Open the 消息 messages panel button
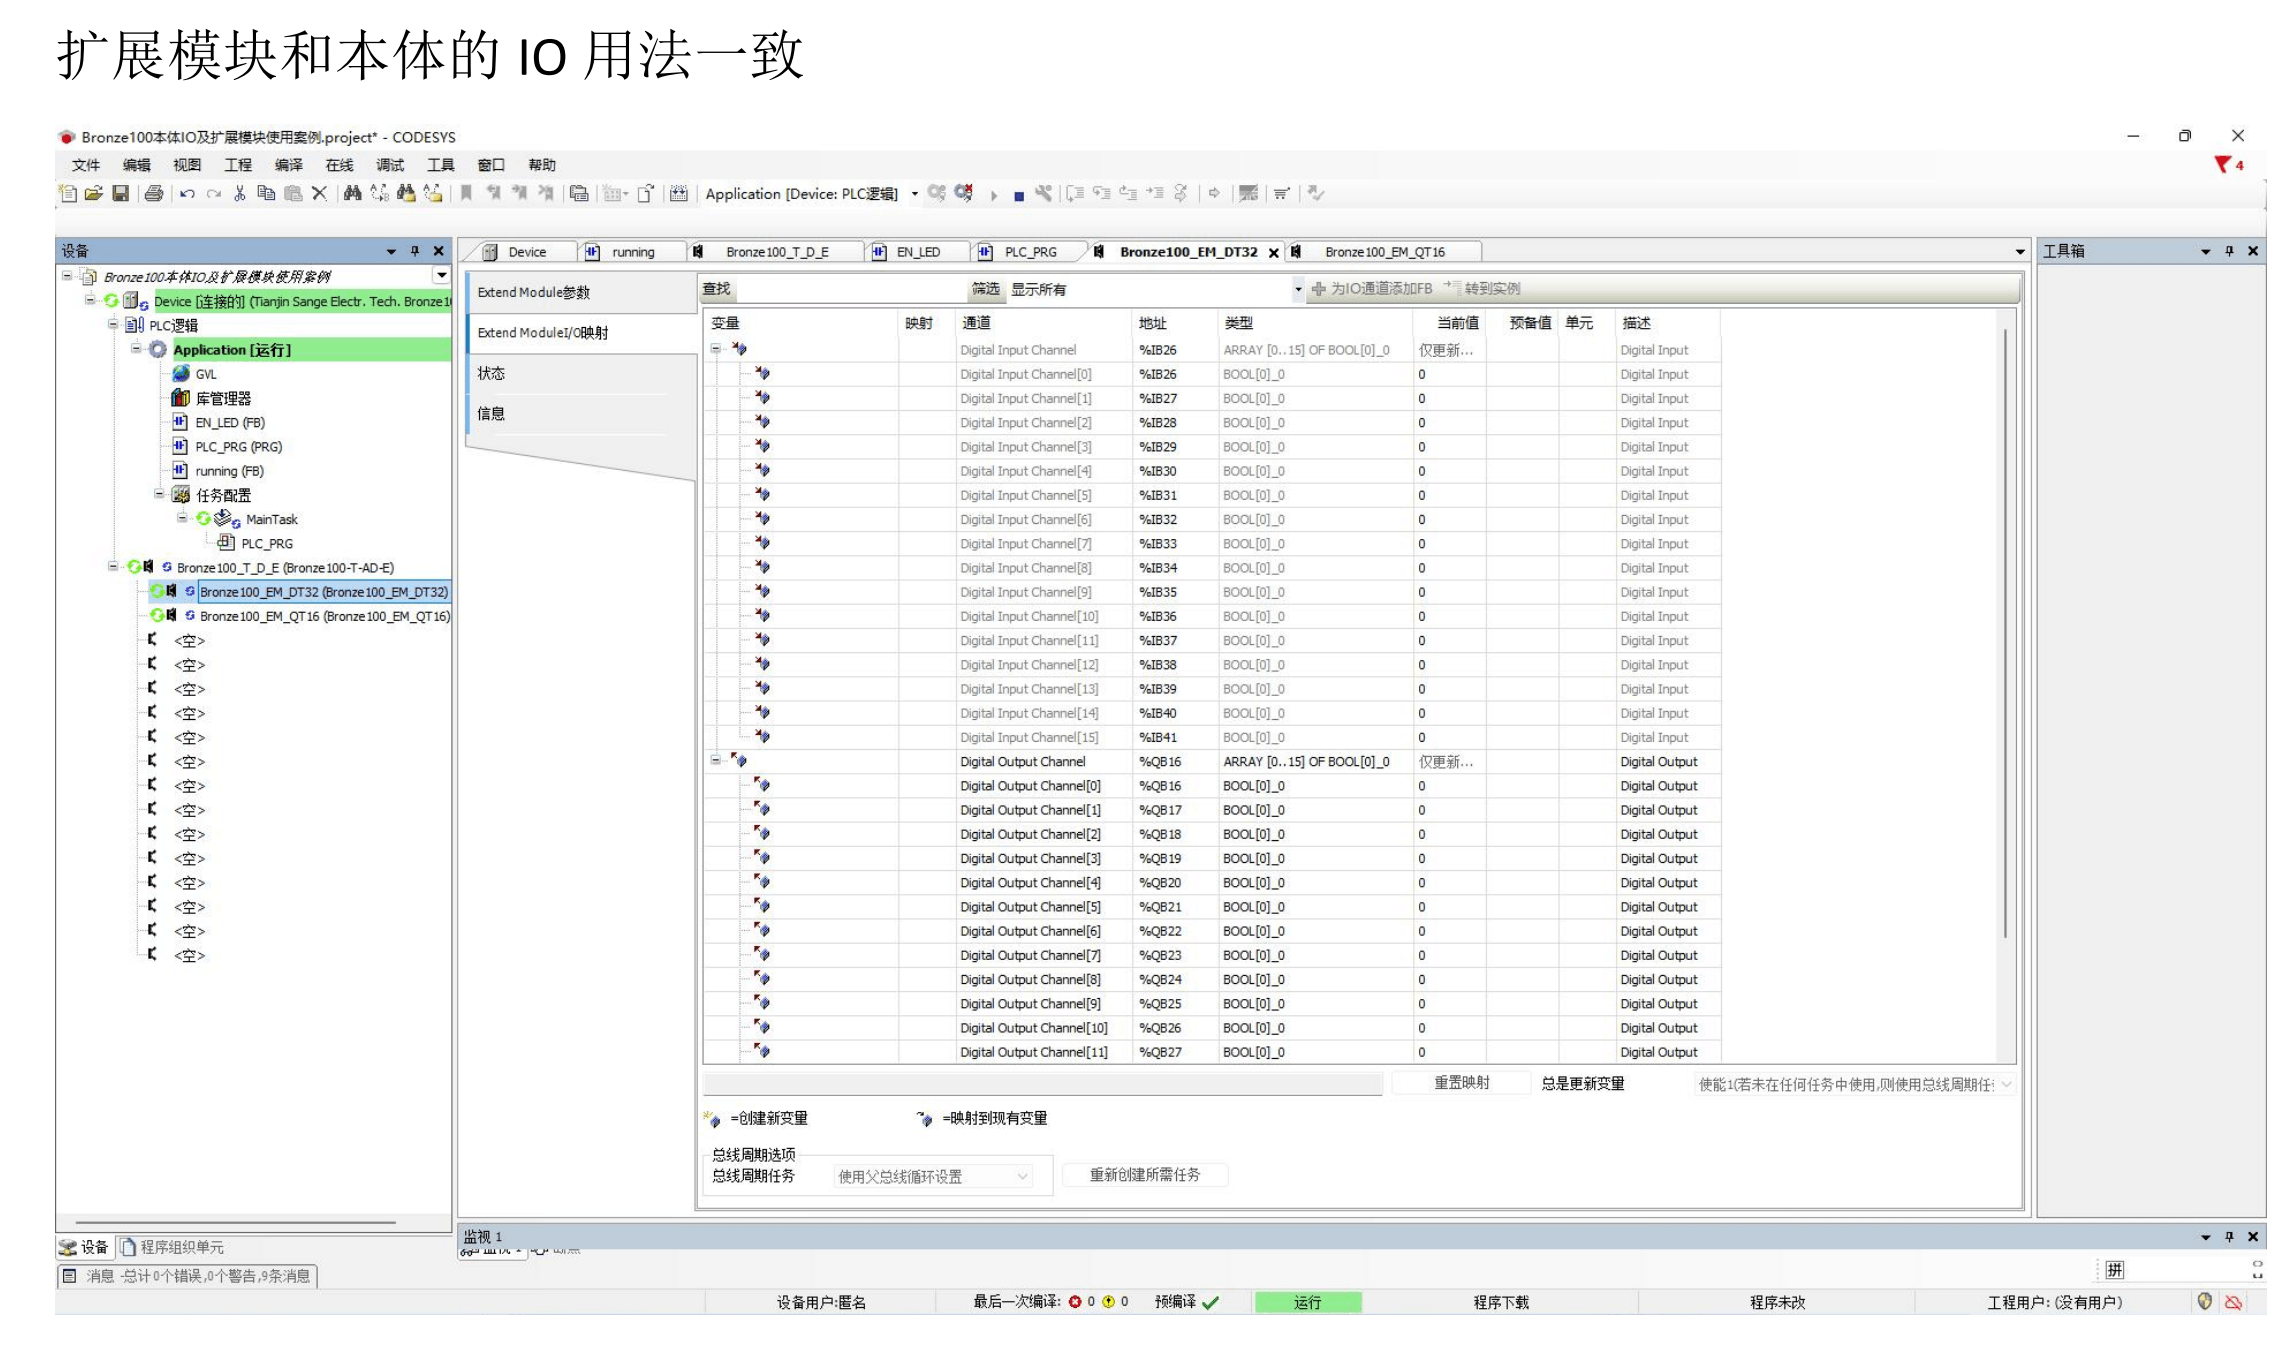The height and width of the screenshot is (1367, 2292). pos(188,1276)
